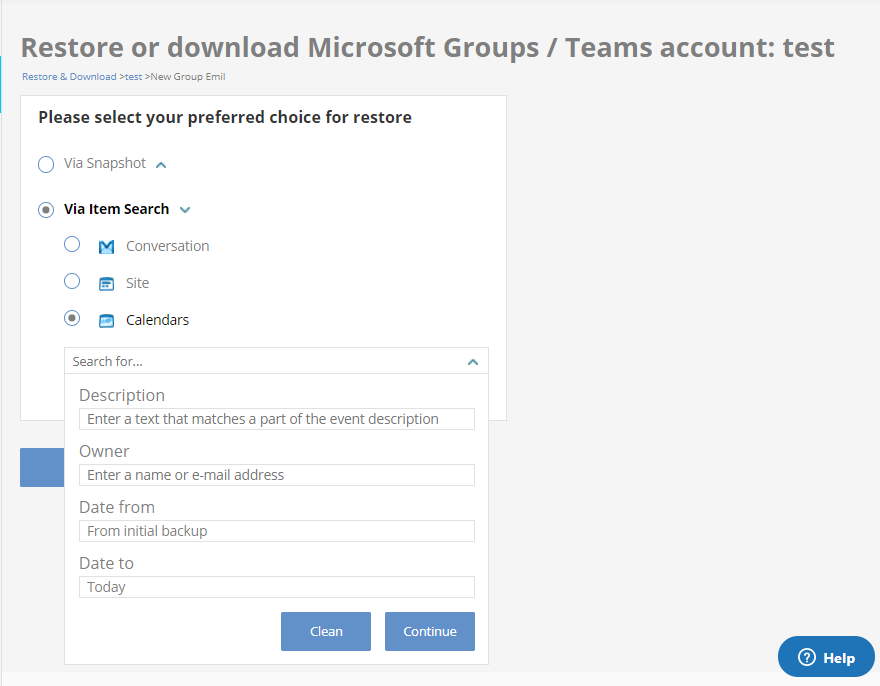Click the Continue button
This screenshot has width=880, height=686.
click(430, 632)
